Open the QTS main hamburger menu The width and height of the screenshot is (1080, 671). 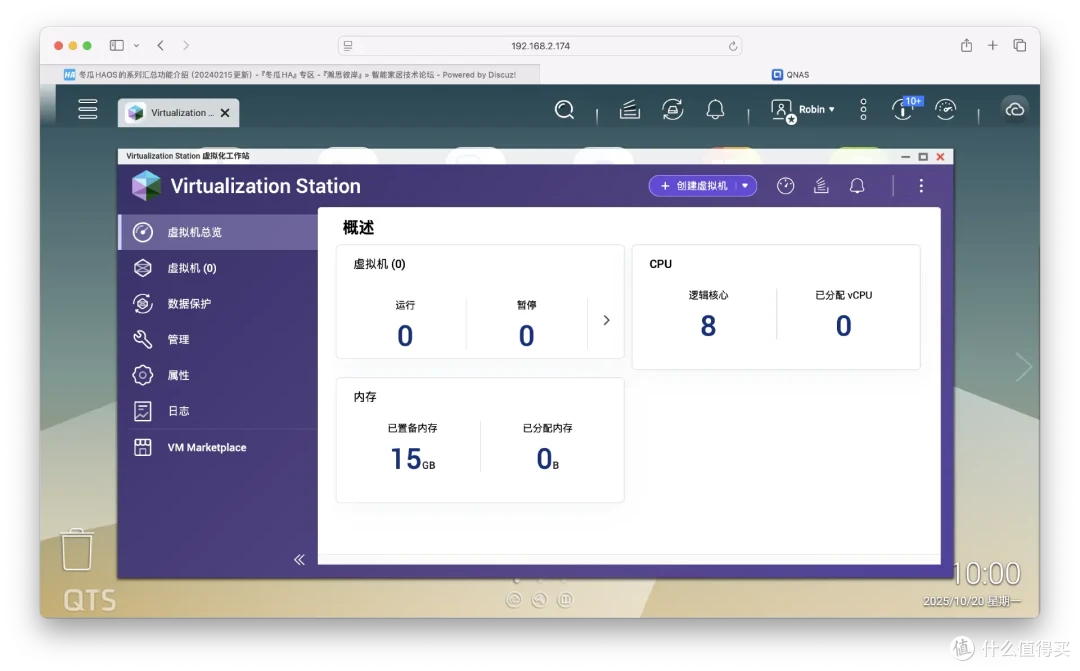click(87, 109)
